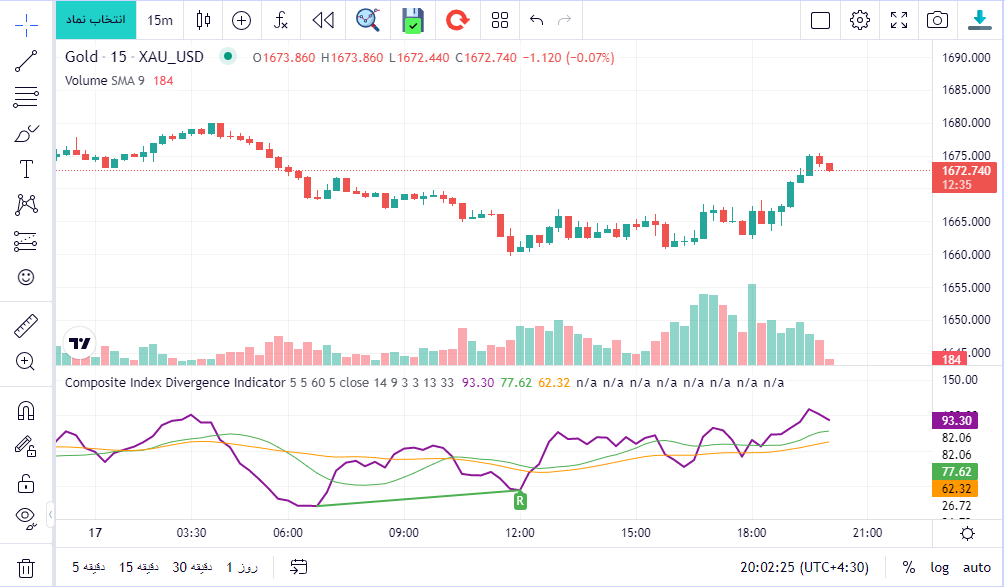Viewport: 1005px width, 587px height.
Task: Take a chart snapshot with the camera icon
Action: tap(937, 20)
